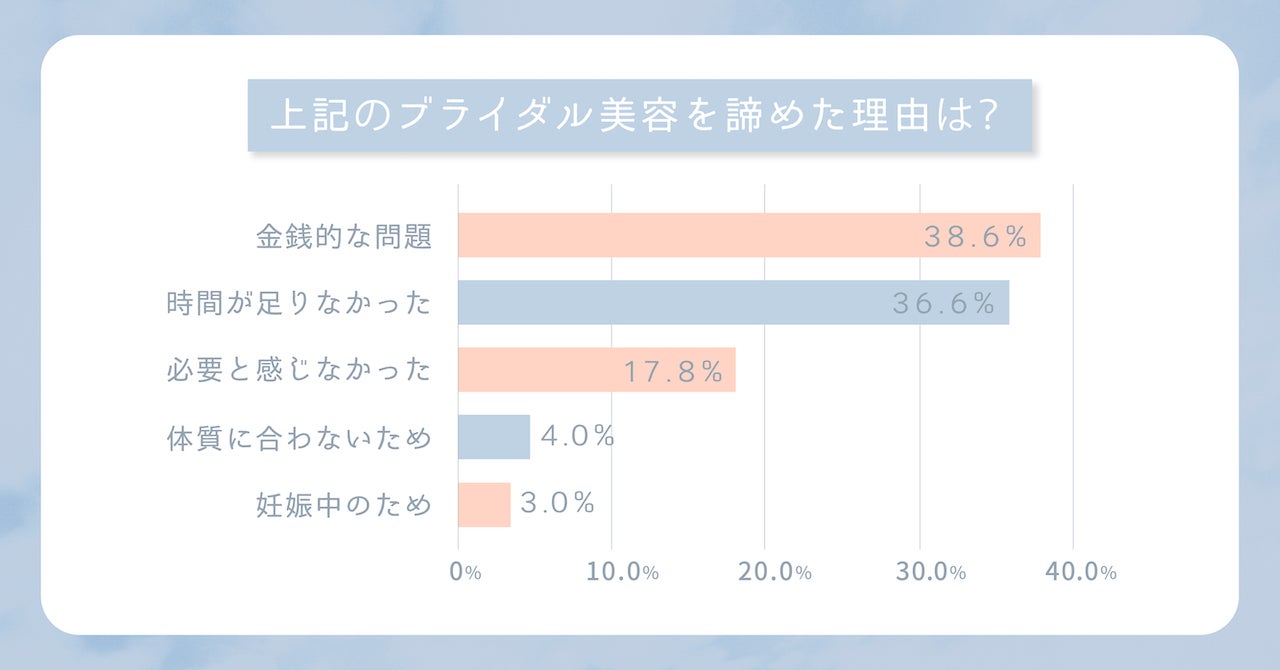Image resolution: width=1280 pixels, height=670 pixels.
Task: Click the chart title about ブライダル美容
Action: (639, 116)
